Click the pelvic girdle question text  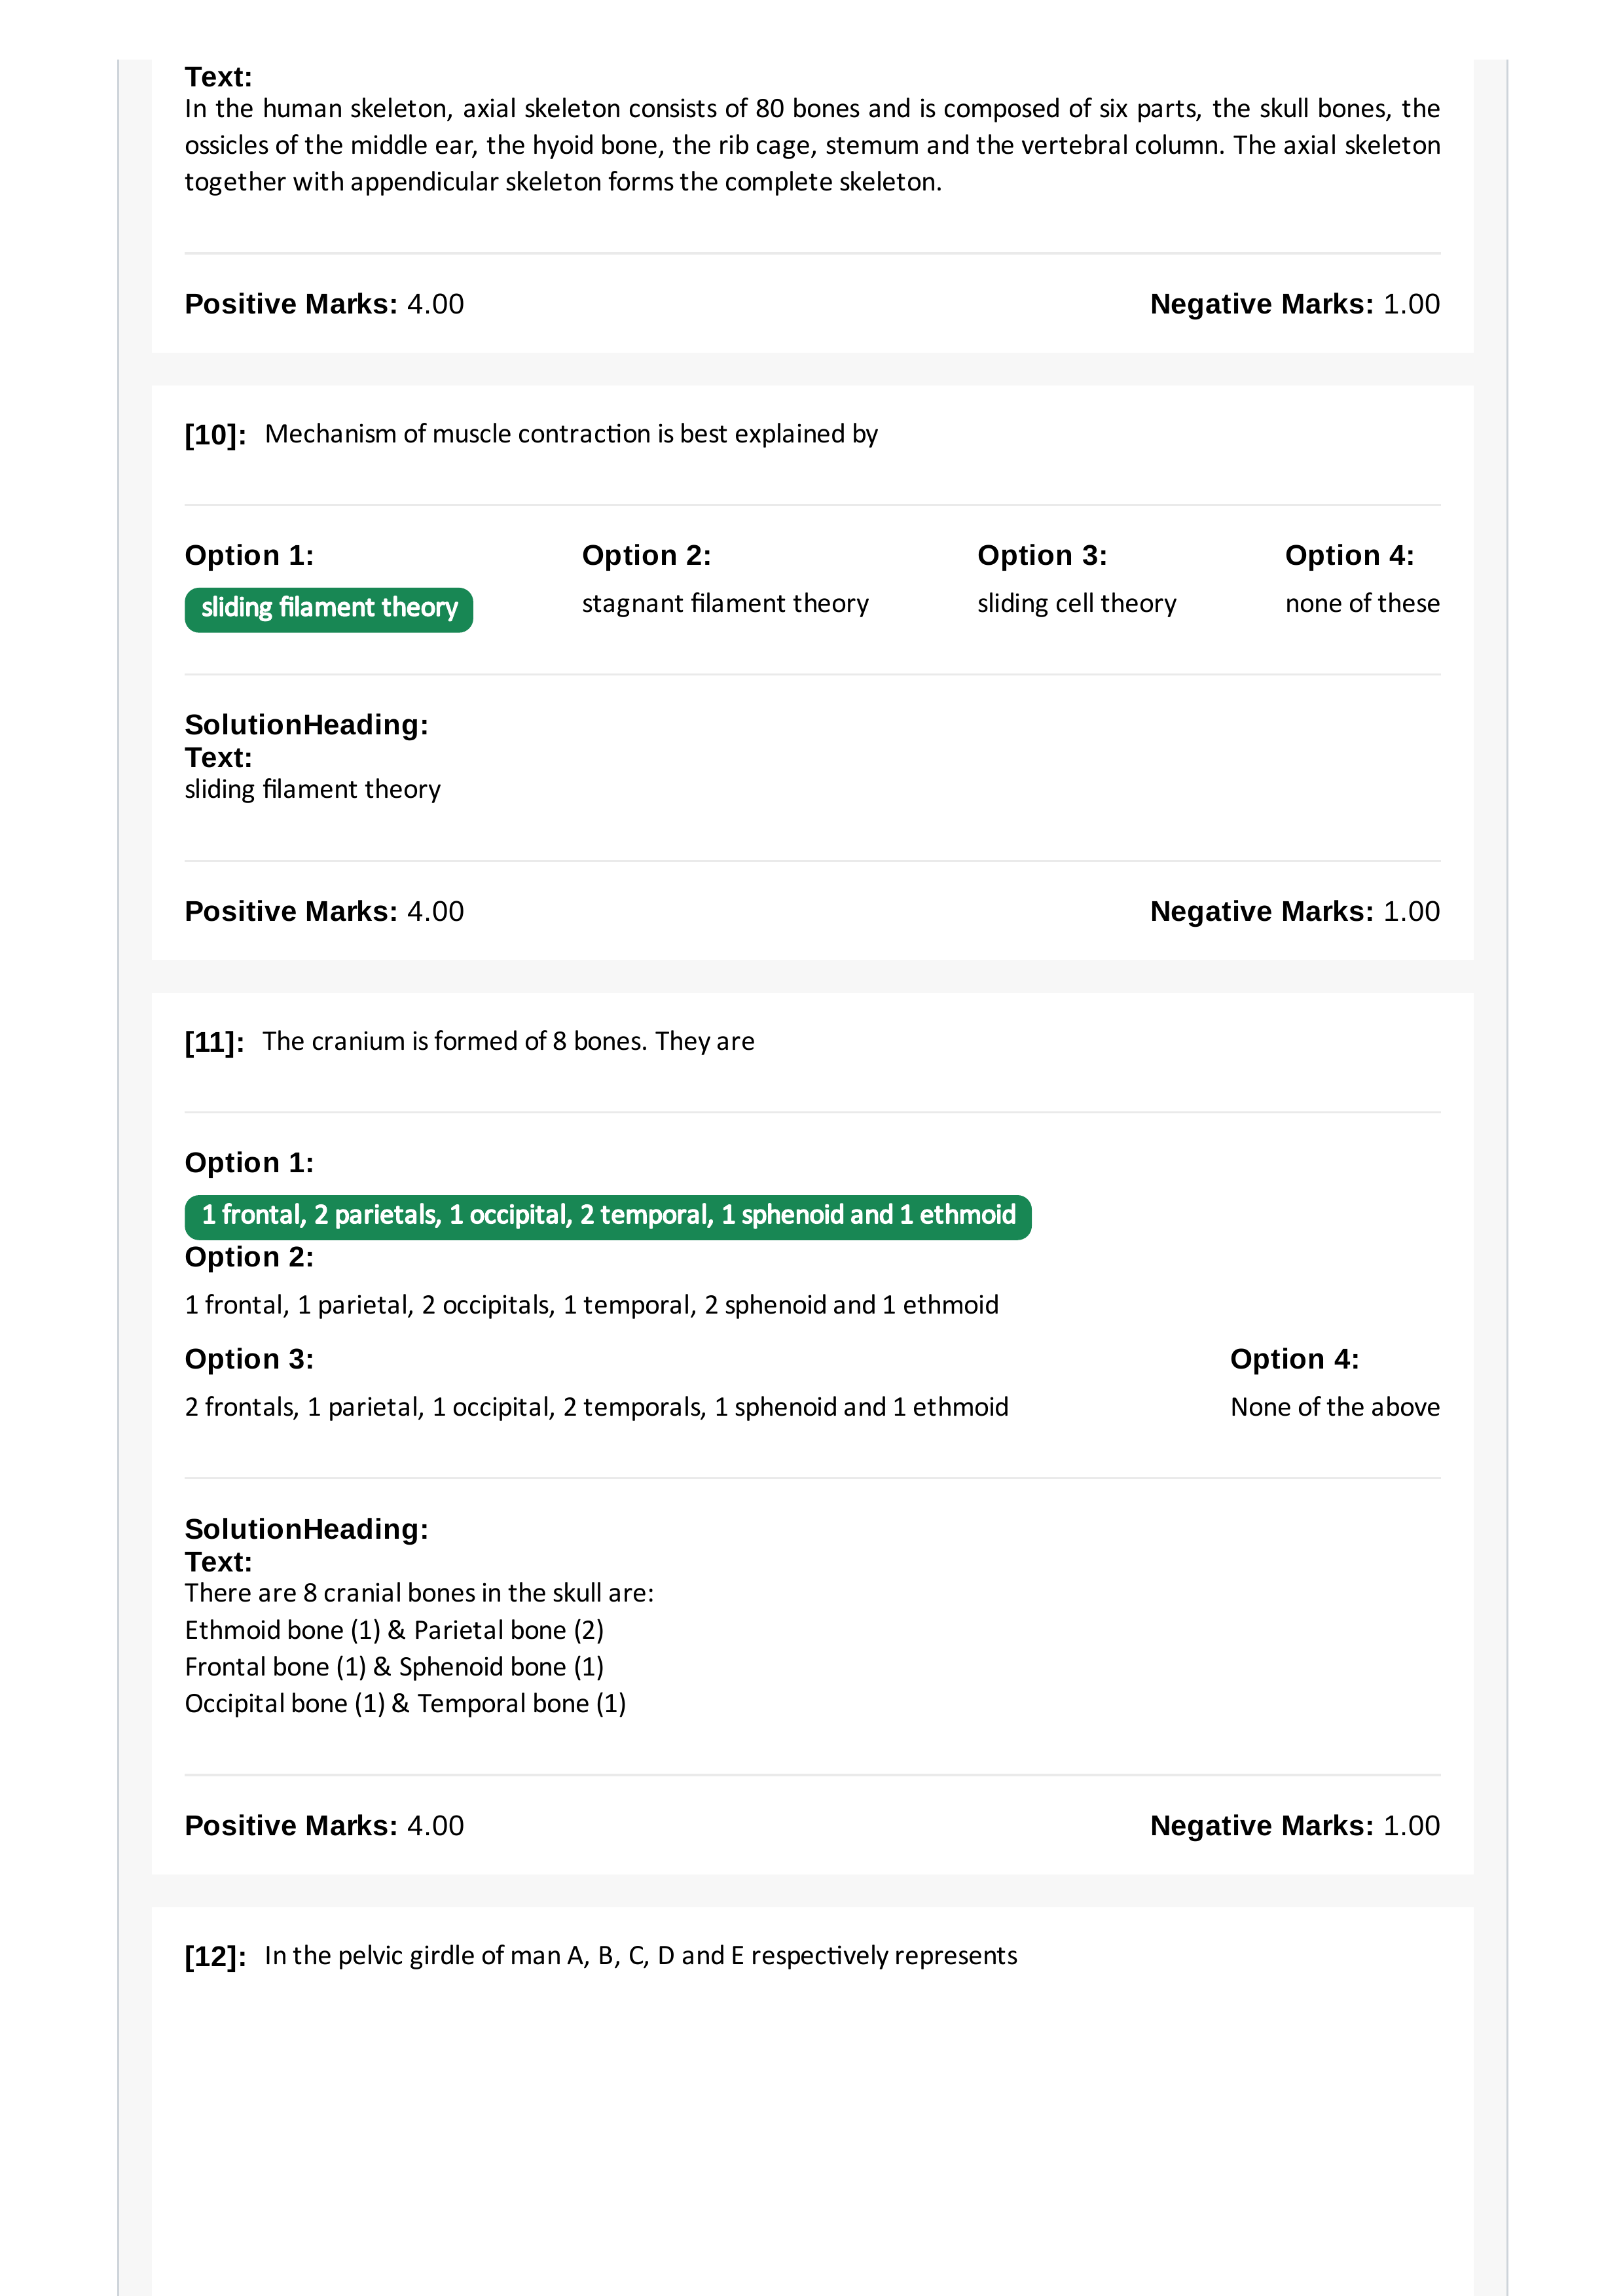pos(641,1955)
